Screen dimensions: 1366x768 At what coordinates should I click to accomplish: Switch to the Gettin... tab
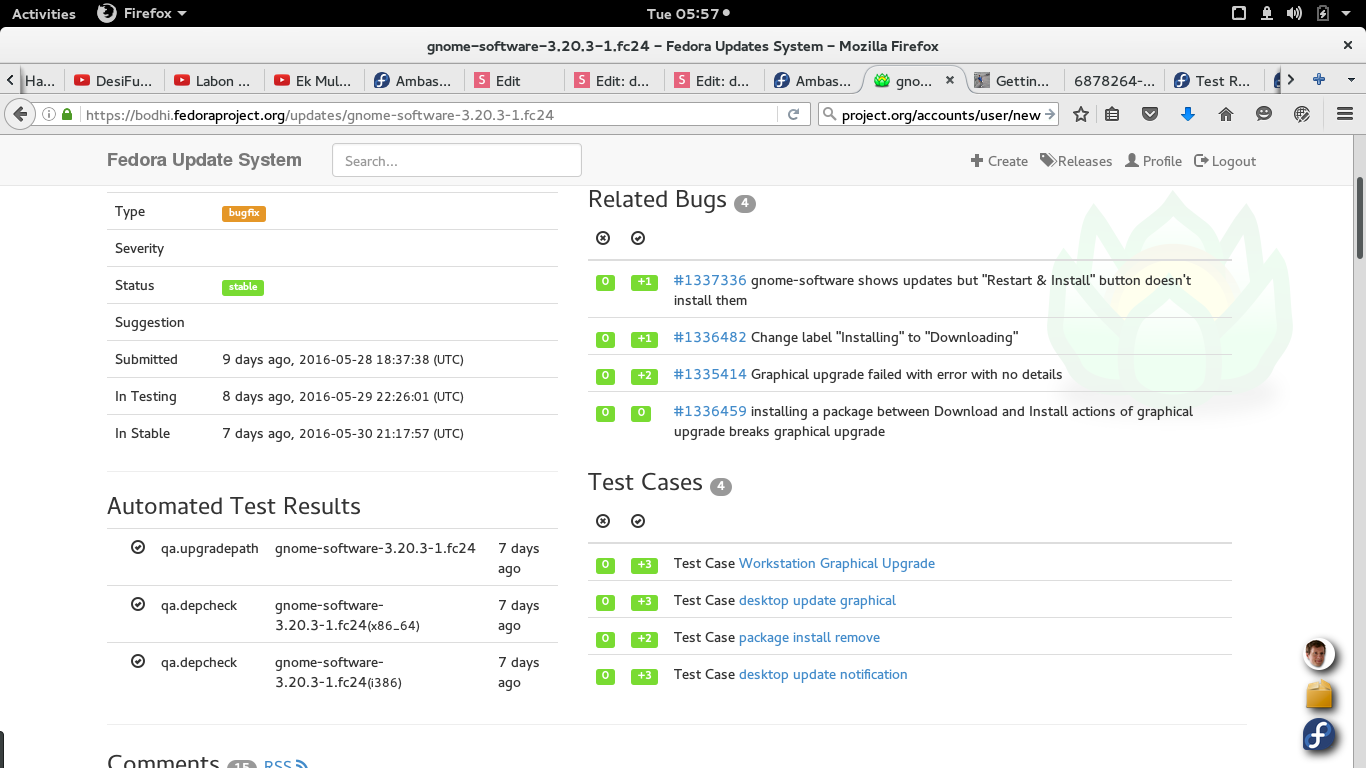pyautogui.click(x=1013, y=81)
